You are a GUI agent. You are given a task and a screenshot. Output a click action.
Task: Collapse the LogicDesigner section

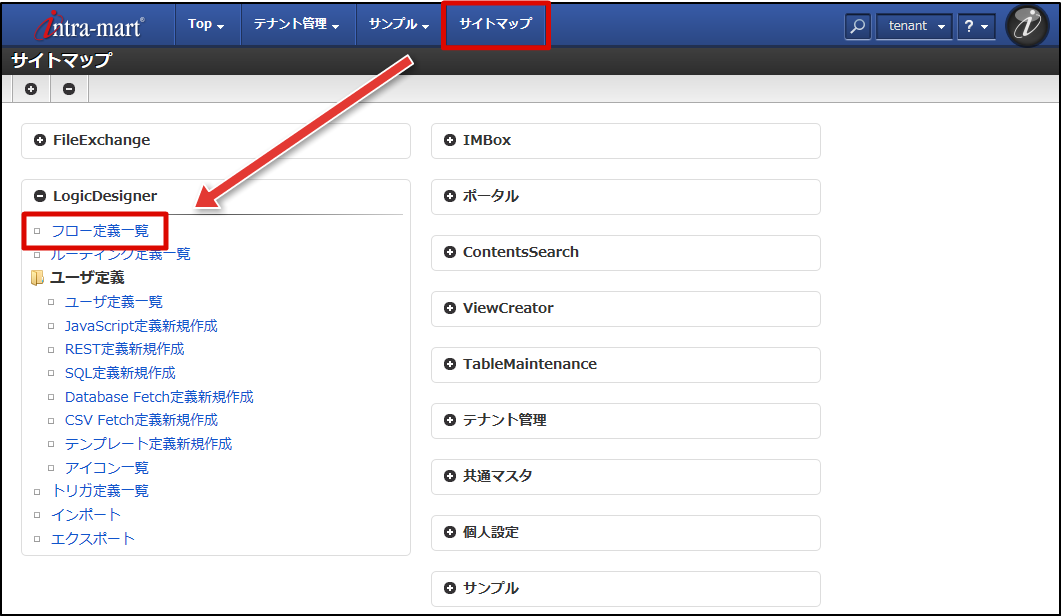coord(38,196)
